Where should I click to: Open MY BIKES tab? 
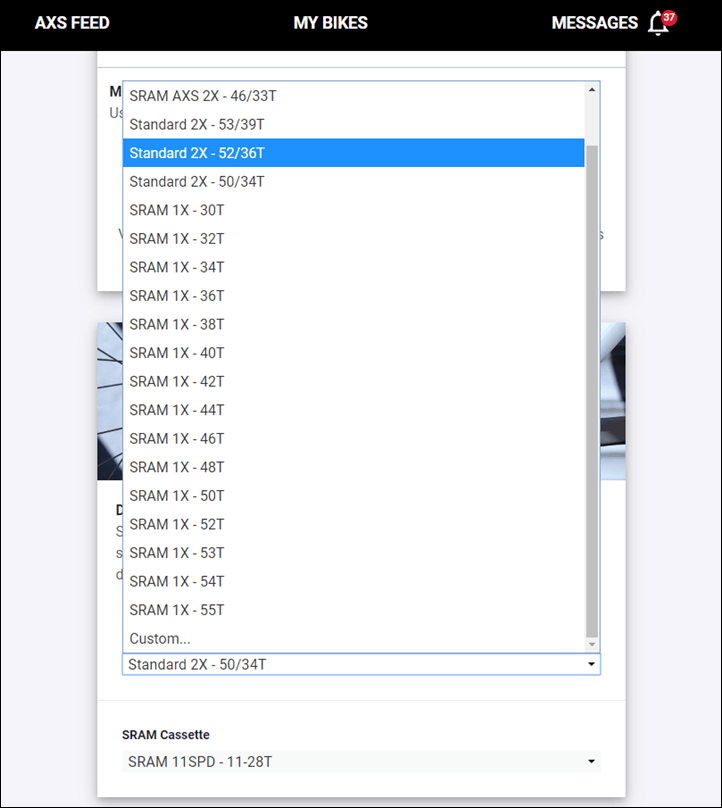330,23
